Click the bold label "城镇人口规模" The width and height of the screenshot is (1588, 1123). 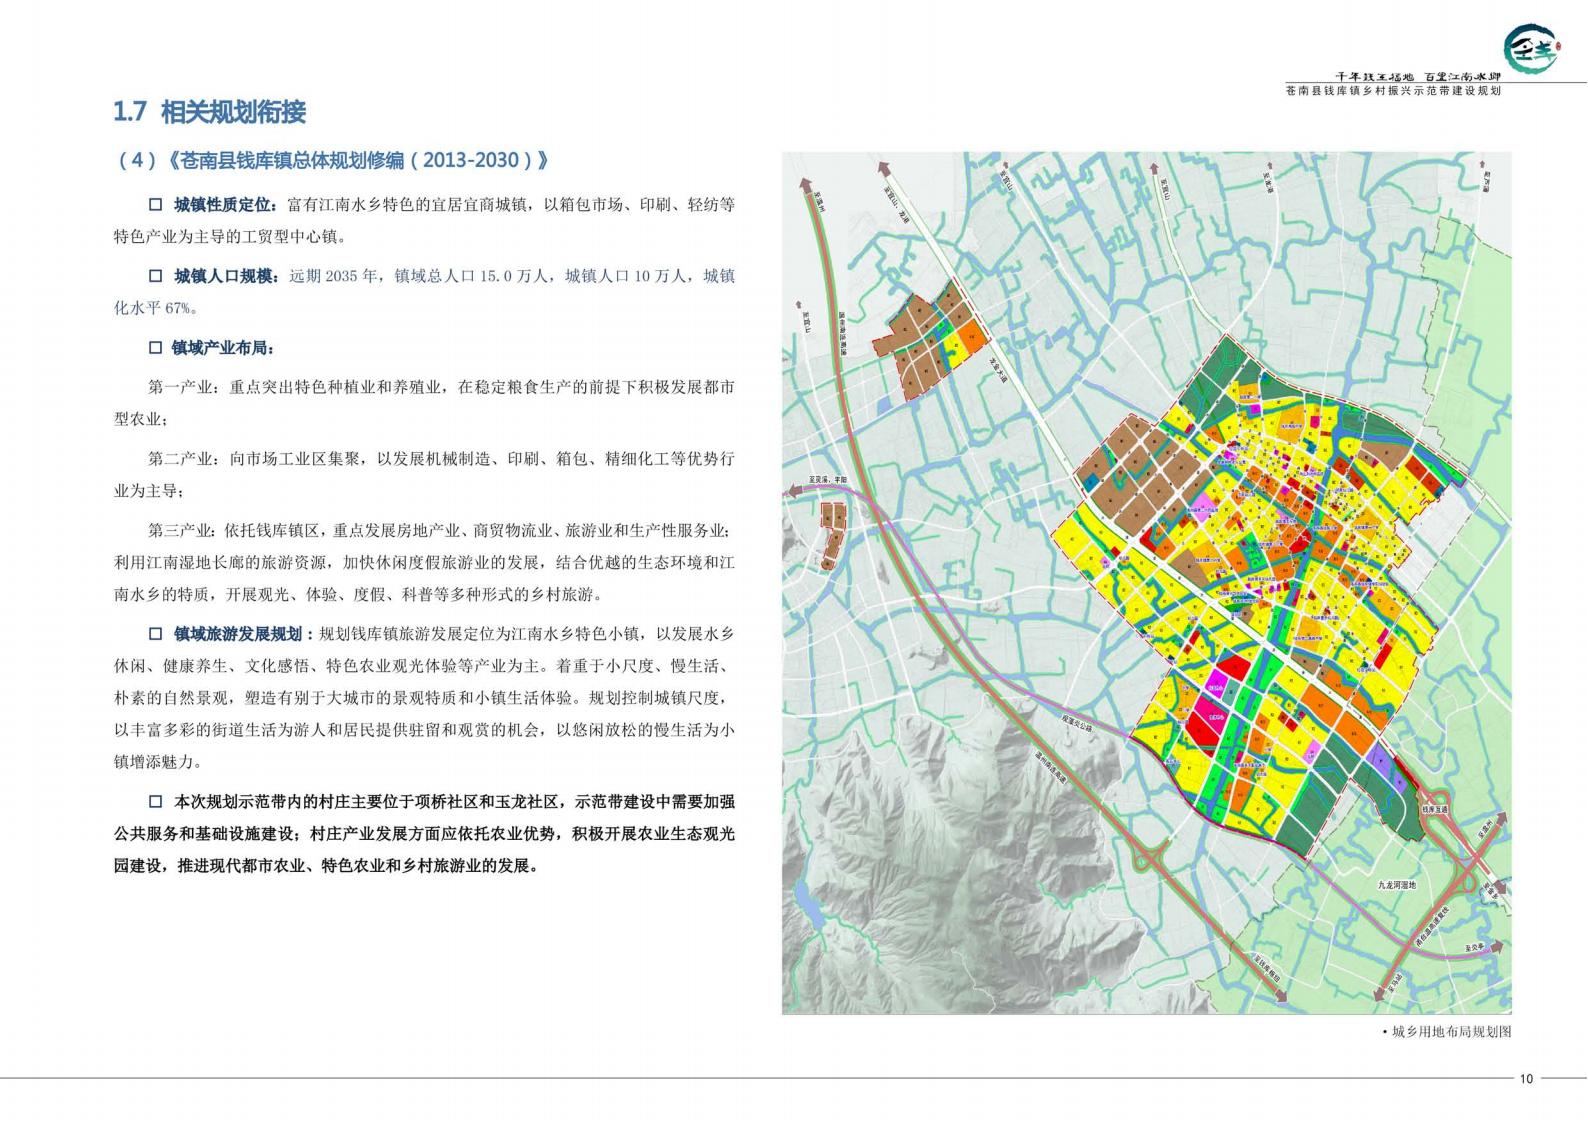click(222, 276)
